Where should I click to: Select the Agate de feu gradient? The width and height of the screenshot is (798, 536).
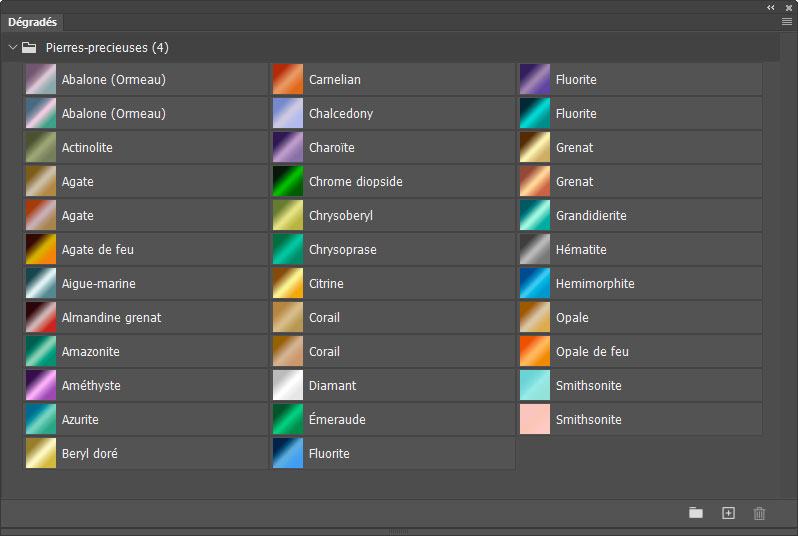pos(41,250)
